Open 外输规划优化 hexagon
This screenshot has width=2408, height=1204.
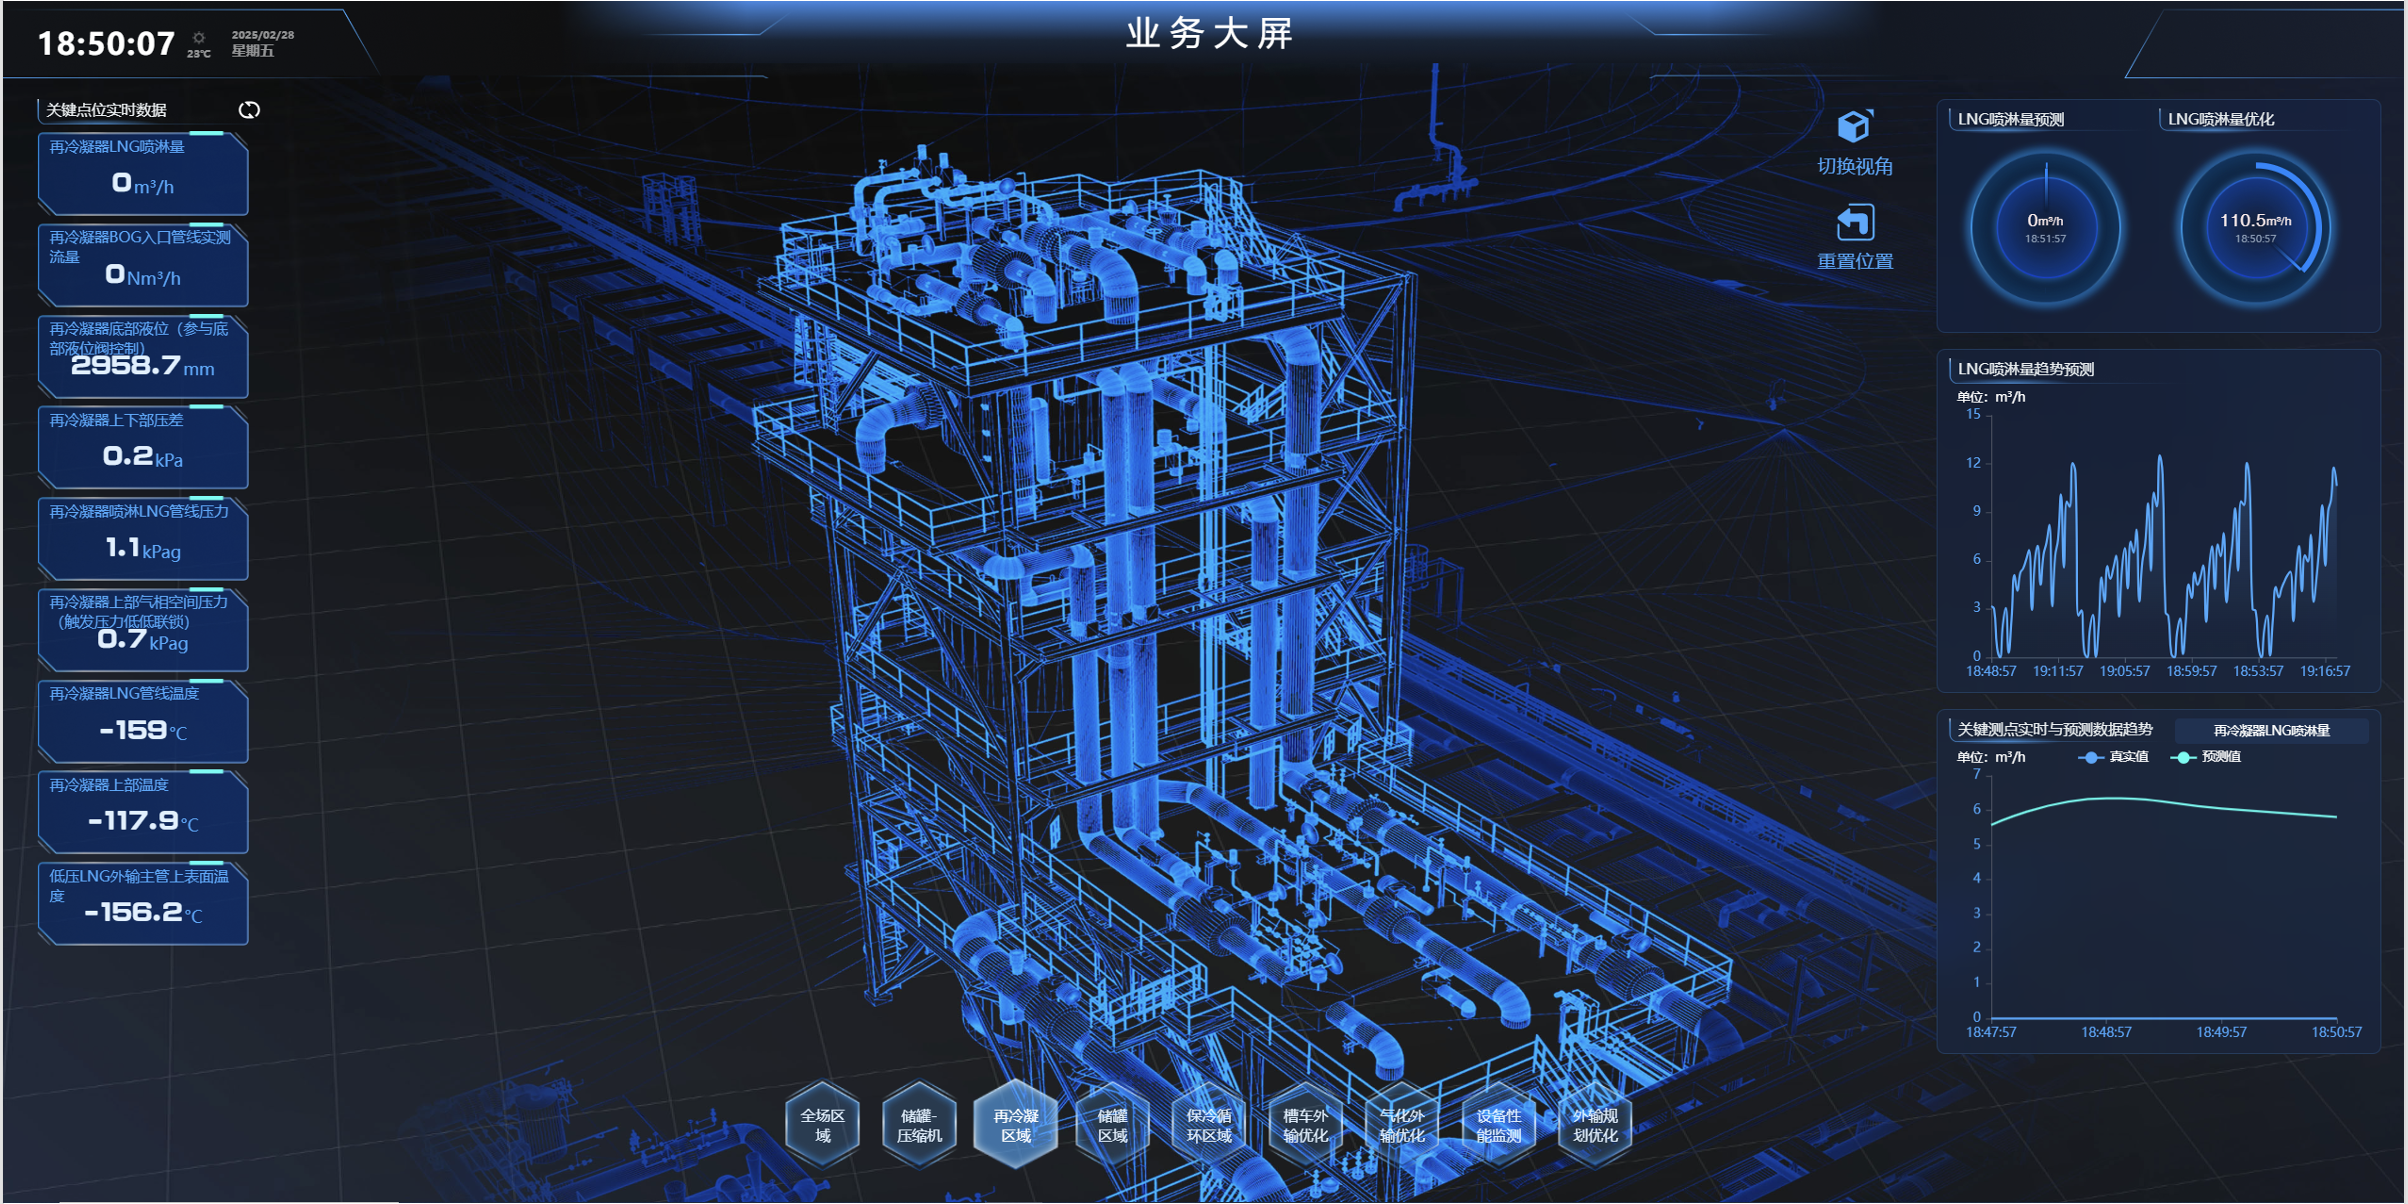point(1594,1125)
